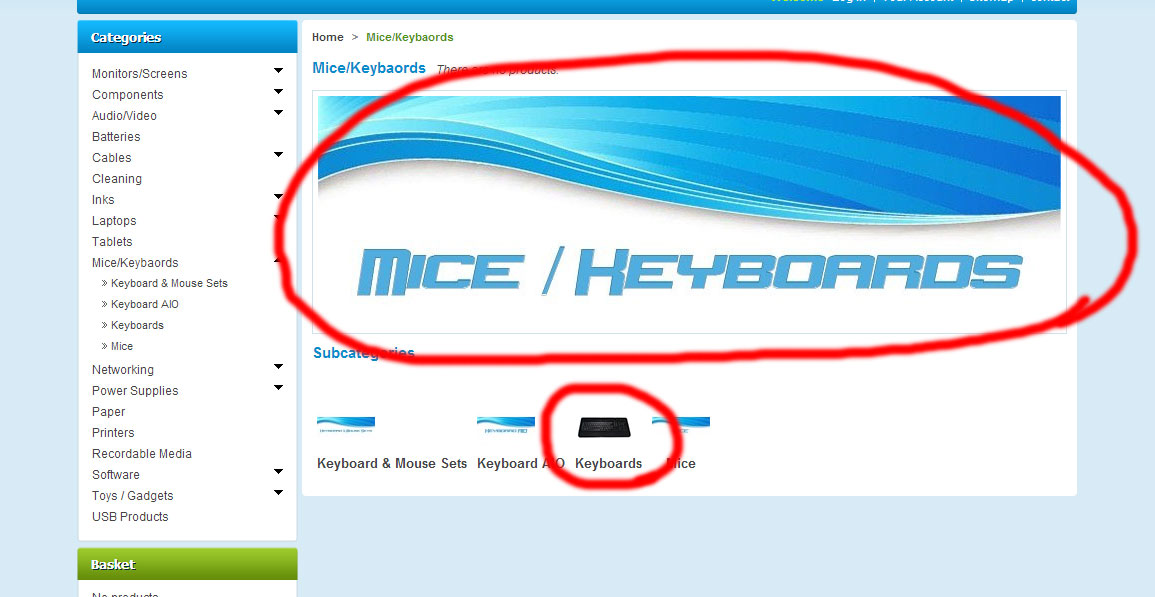
Task: Select Mice/Keybaords in the Categories sidebar
Action: pos(135,263)
